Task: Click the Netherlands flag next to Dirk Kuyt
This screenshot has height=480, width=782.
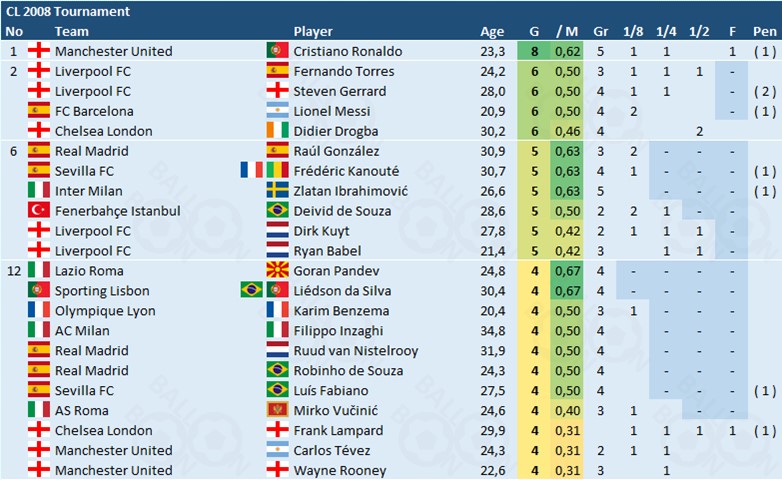Action: (x=278, y=231)
